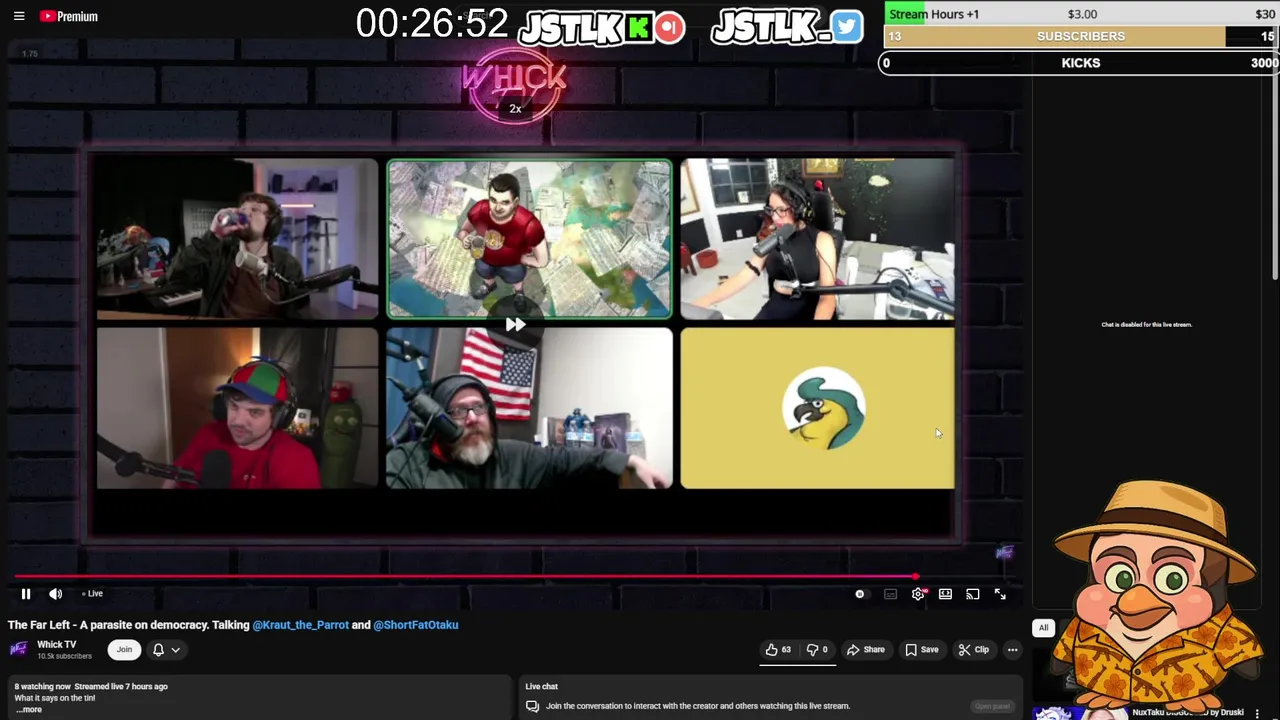Click the $3.00 stream goal value

(x=1082, y=14)
